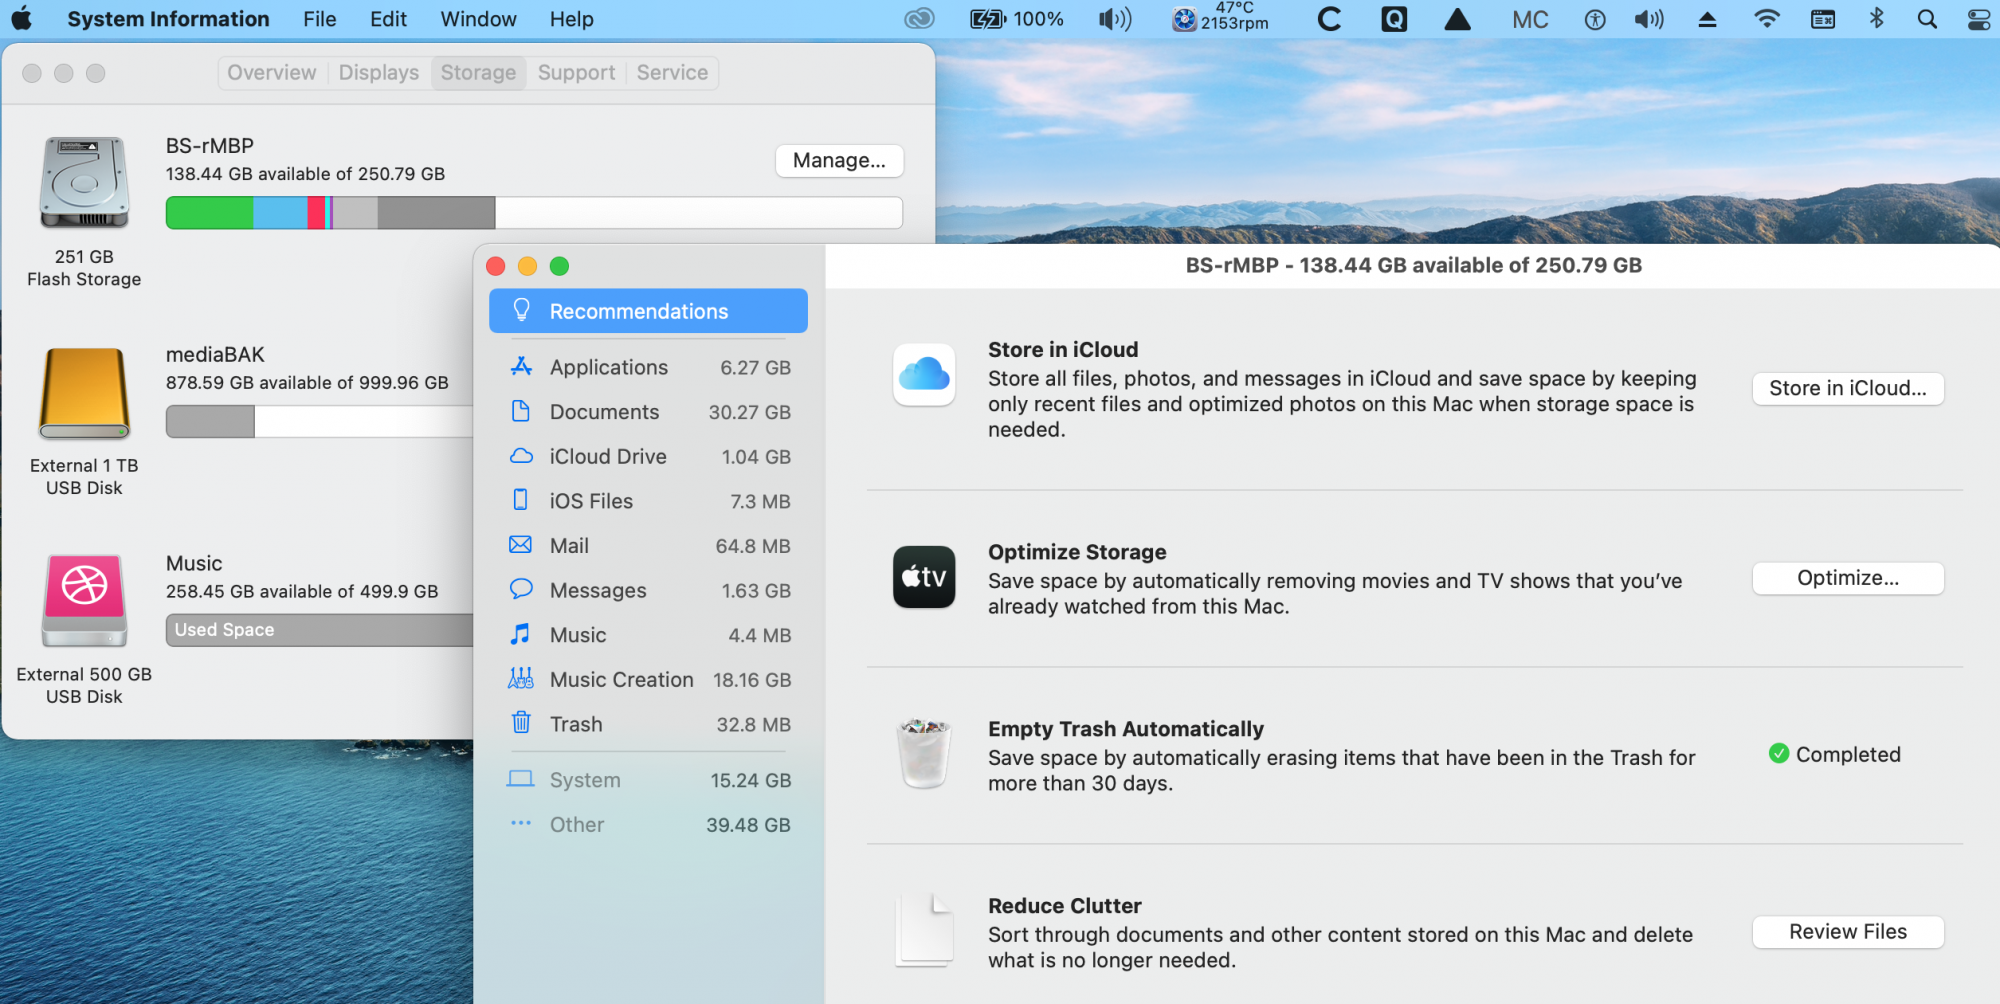Click the Used Space bar for Music disk
Screen dimensions: 2000x1004
point(320,630)
